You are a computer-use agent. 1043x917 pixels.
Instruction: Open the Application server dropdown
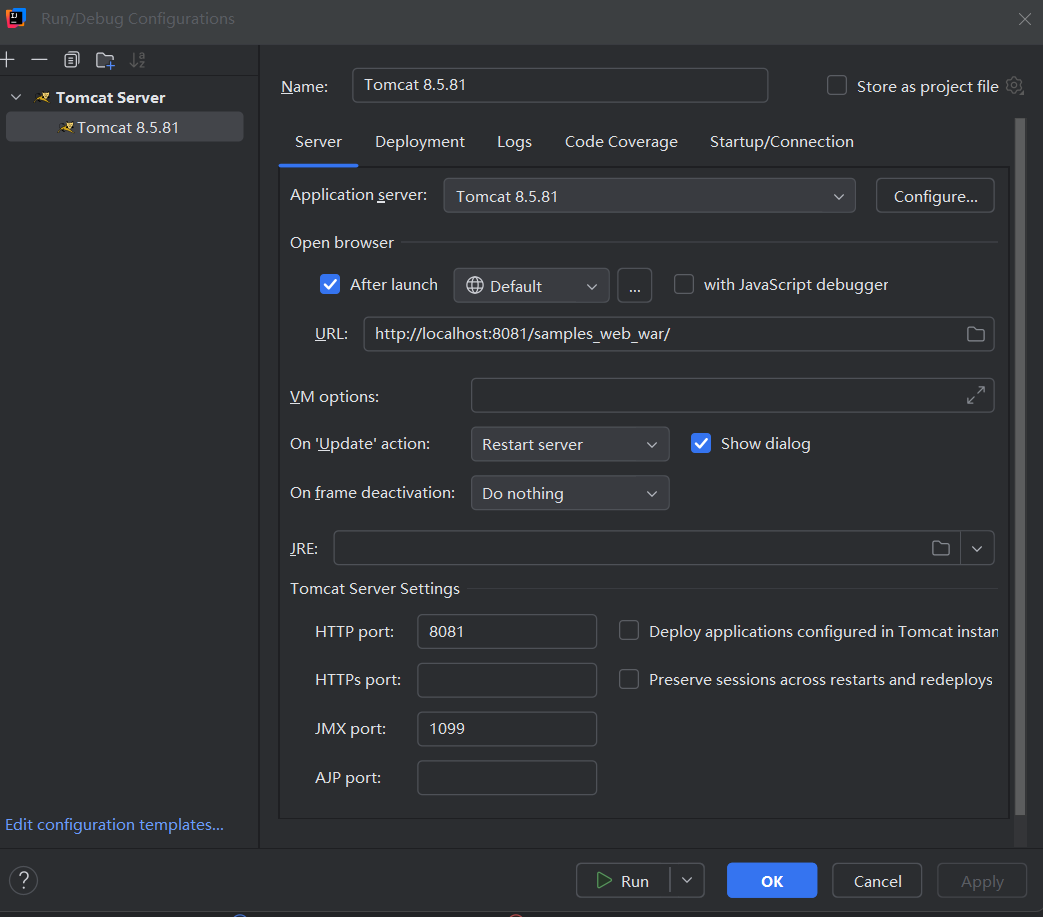coord(649,196)
